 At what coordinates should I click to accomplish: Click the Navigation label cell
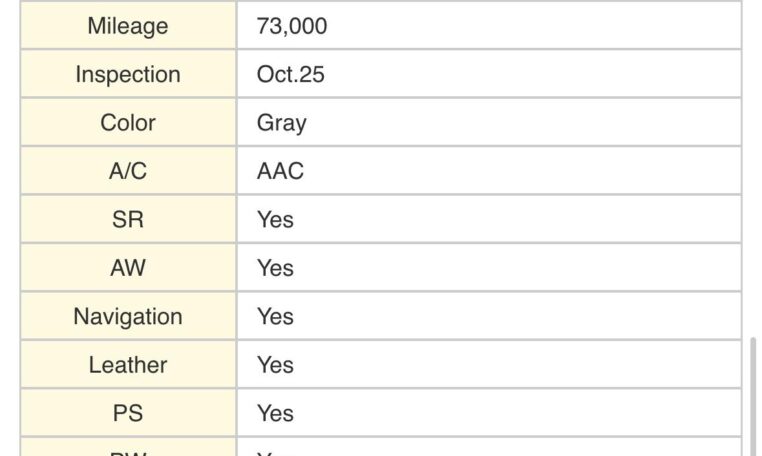[x=128, y=316]
